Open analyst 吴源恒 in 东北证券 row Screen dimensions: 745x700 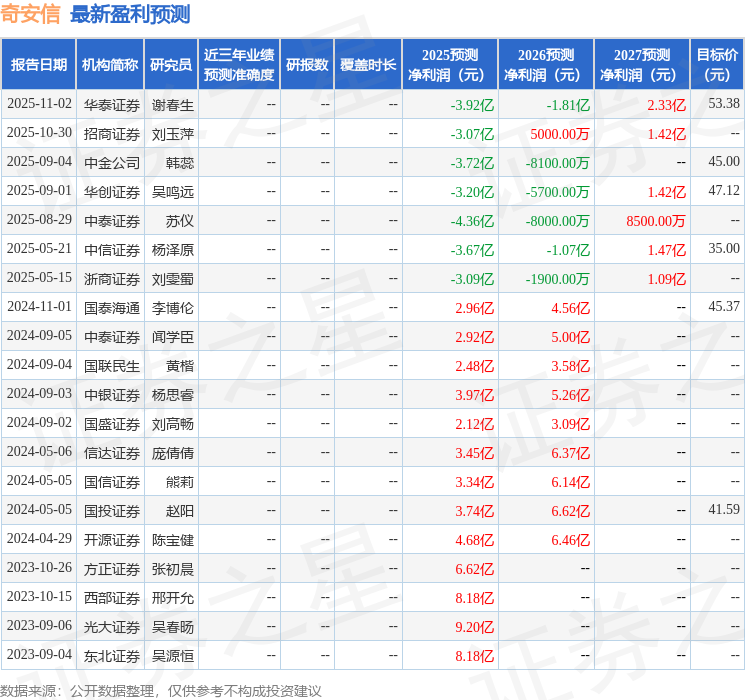pyautogui.click(x=173, y=655)
